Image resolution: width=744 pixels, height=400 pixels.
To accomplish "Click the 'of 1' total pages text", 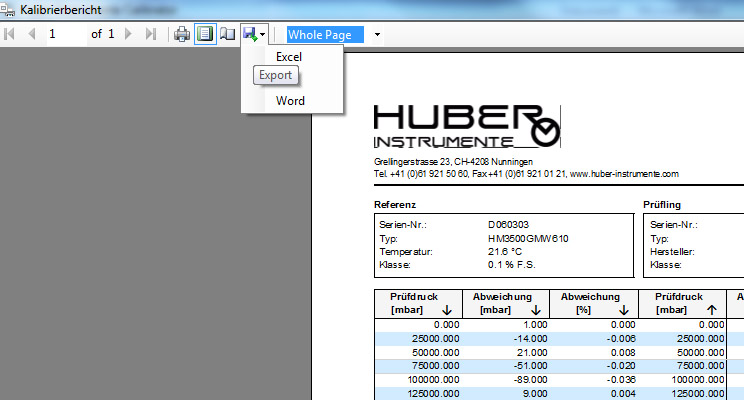I will click(102, 34).
